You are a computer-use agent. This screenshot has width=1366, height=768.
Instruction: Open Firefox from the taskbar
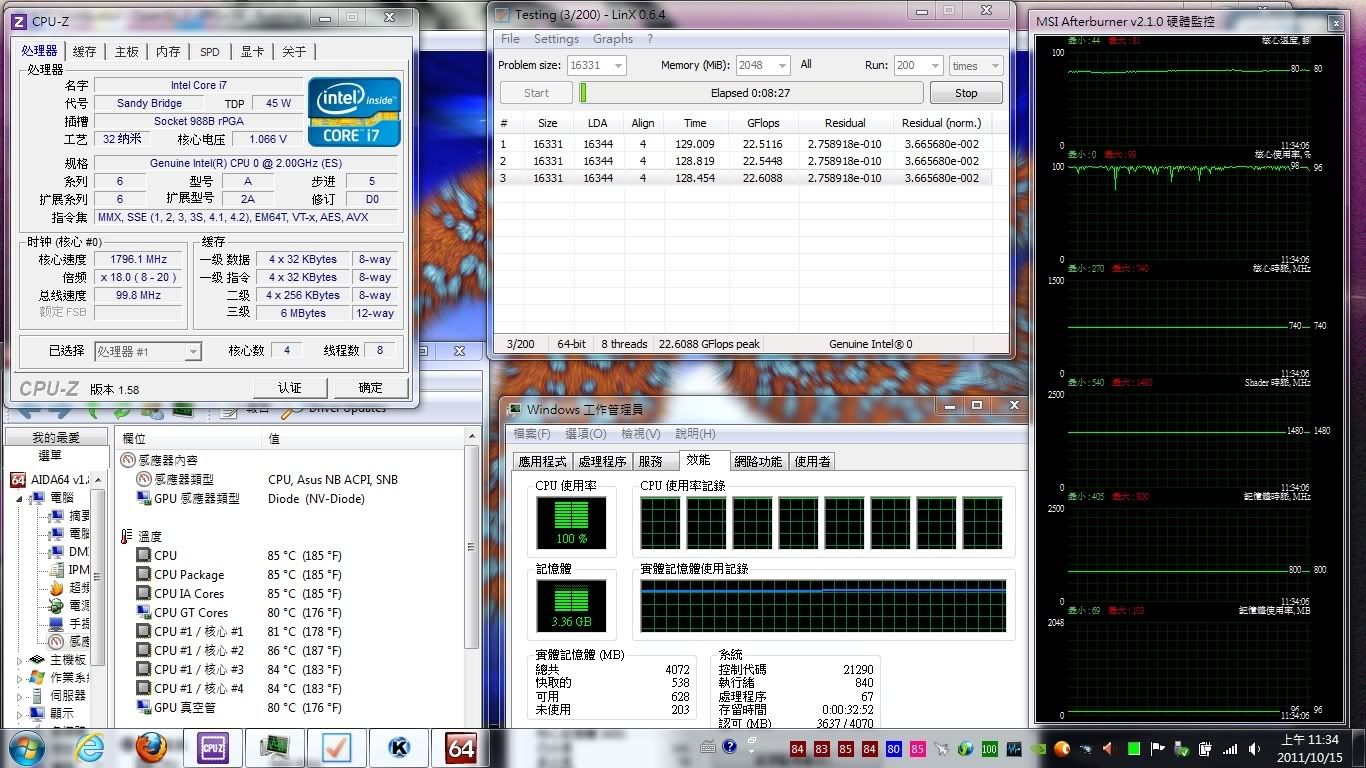click(x=151, y=747)
